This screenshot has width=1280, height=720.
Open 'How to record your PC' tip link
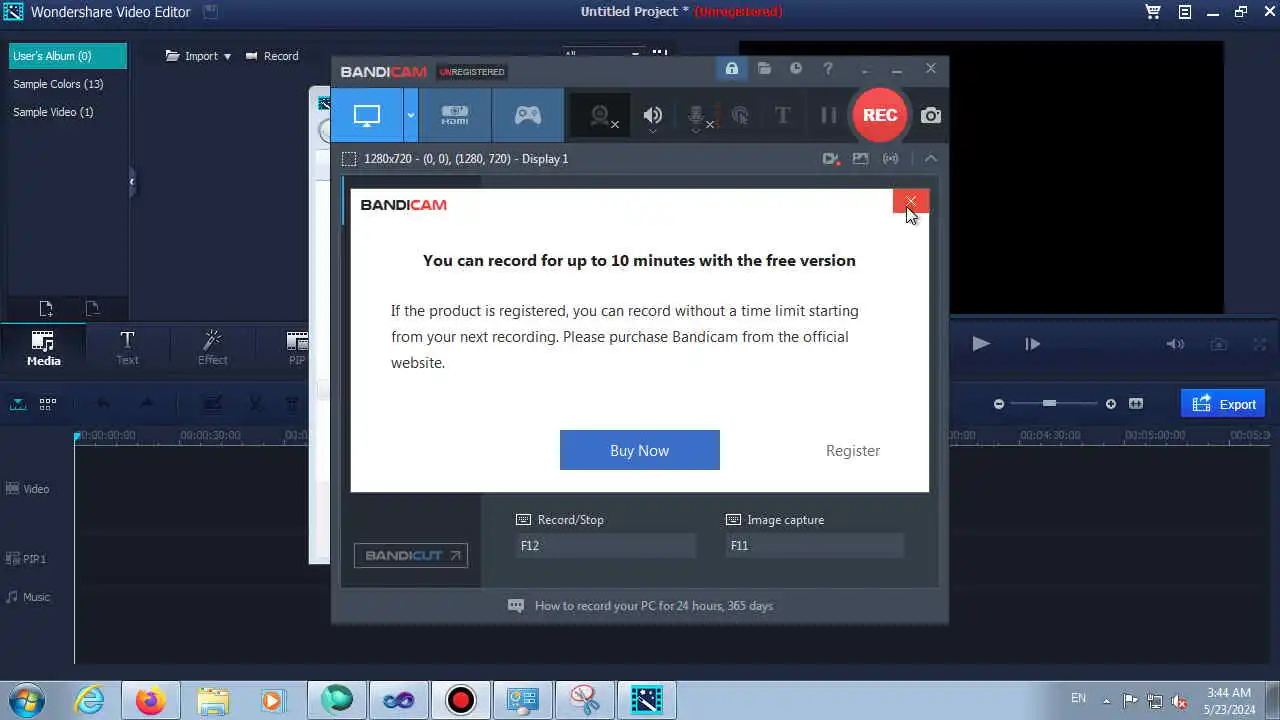(x=654, y=606)
